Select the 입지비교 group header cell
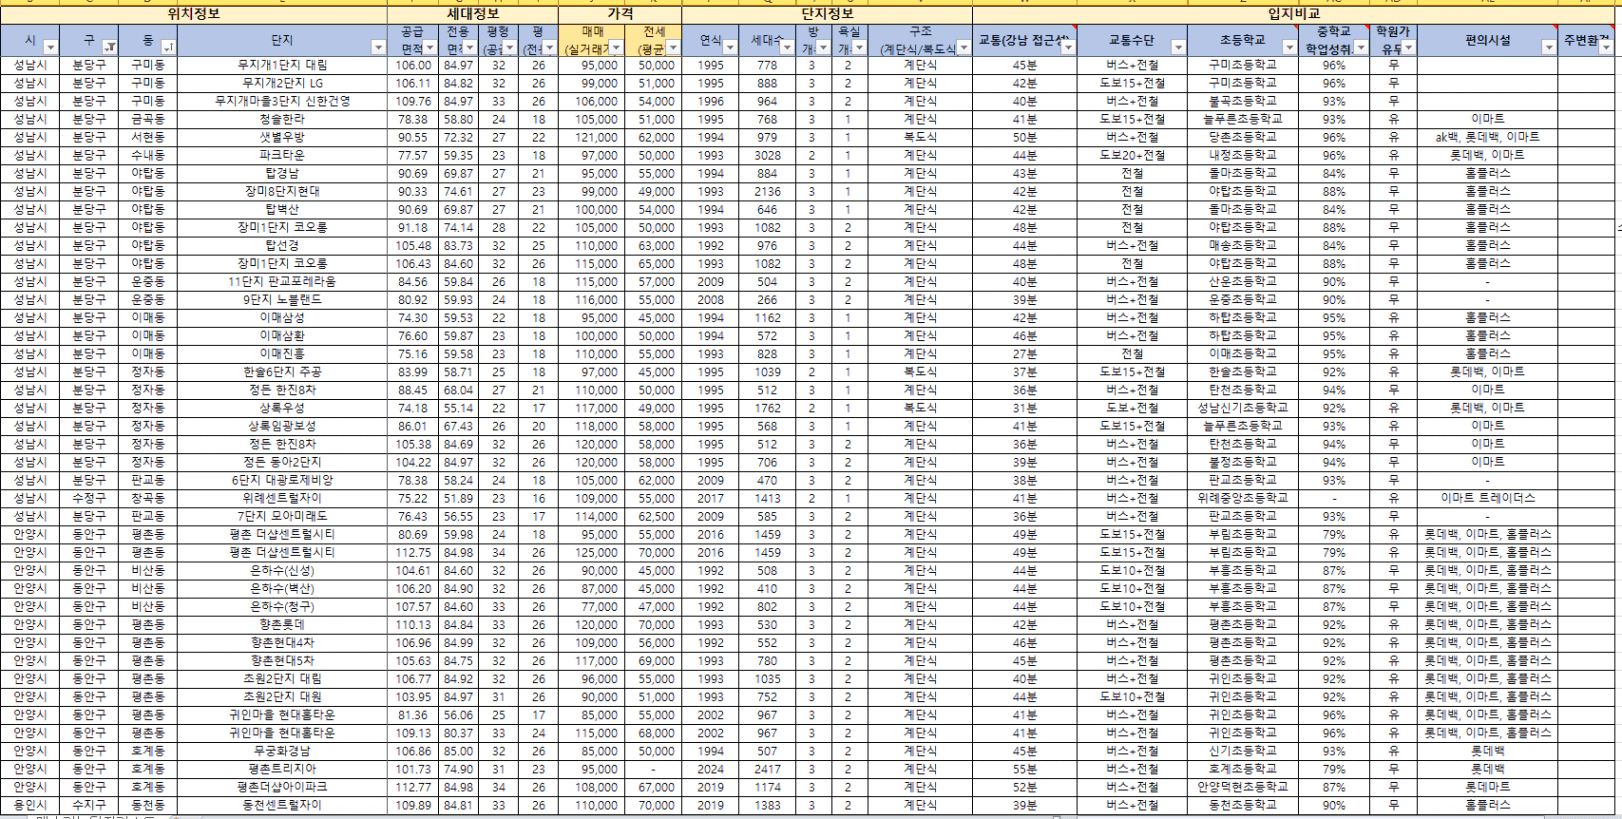The image size is (1622, 819). click(1294, 14)
